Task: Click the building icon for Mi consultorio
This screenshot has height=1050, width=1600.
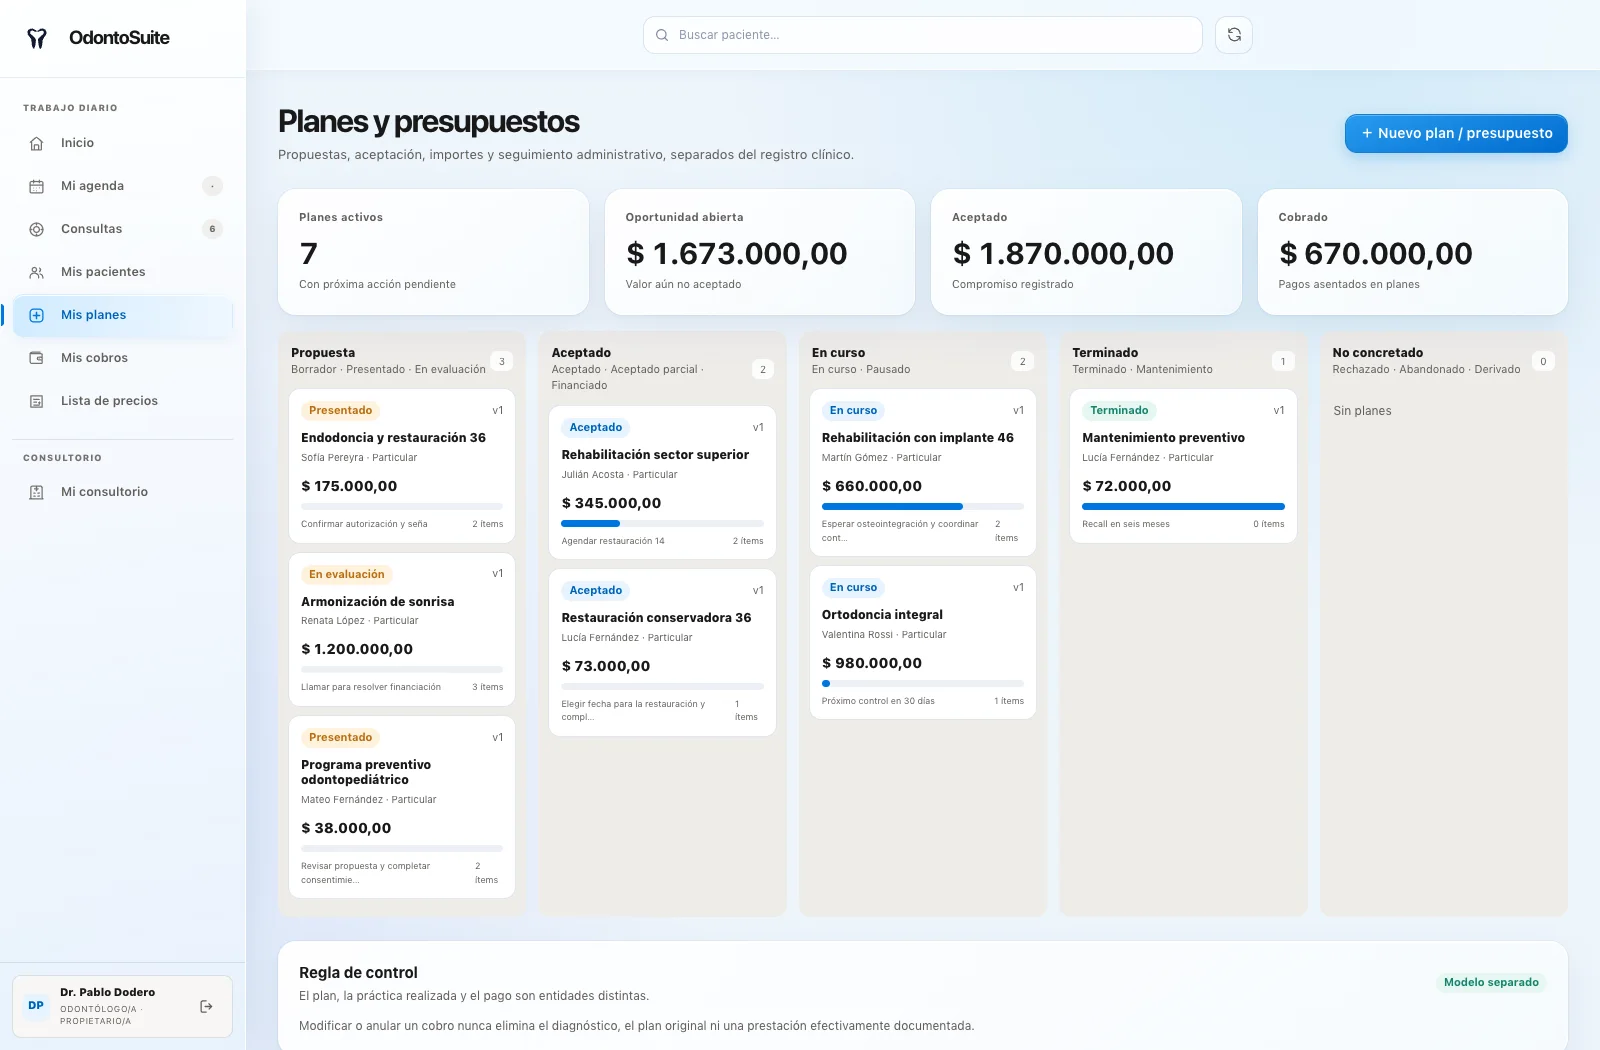Action: (37, 492)
